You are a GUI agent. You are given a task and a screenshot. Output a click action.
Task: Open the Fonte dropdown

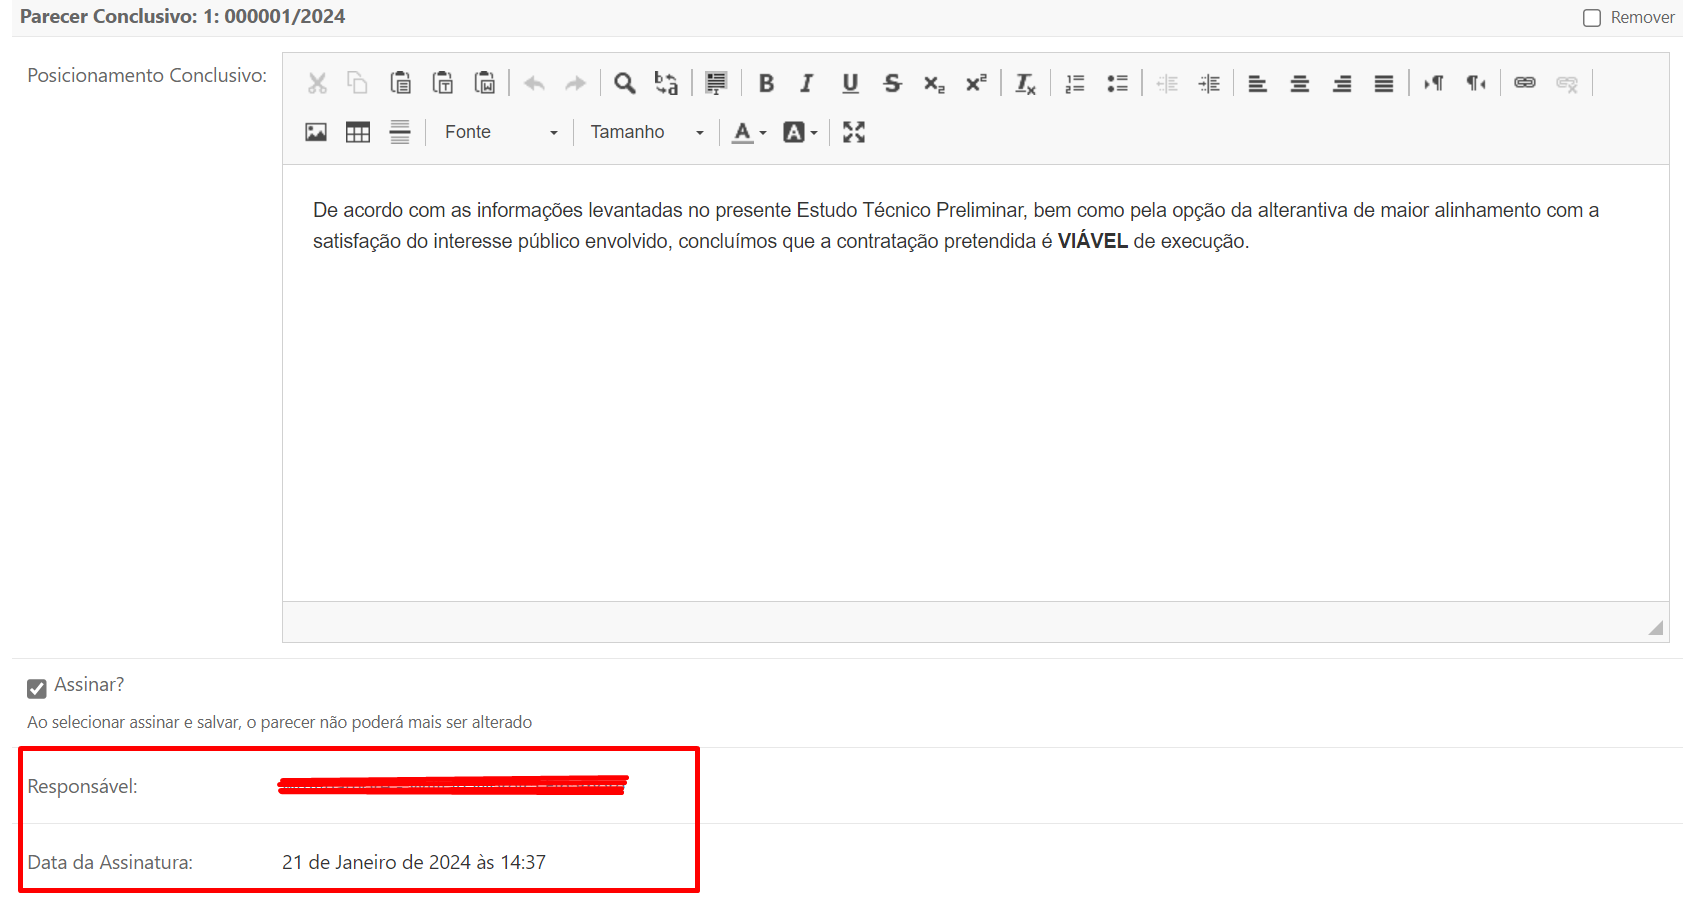pos(500,132)
